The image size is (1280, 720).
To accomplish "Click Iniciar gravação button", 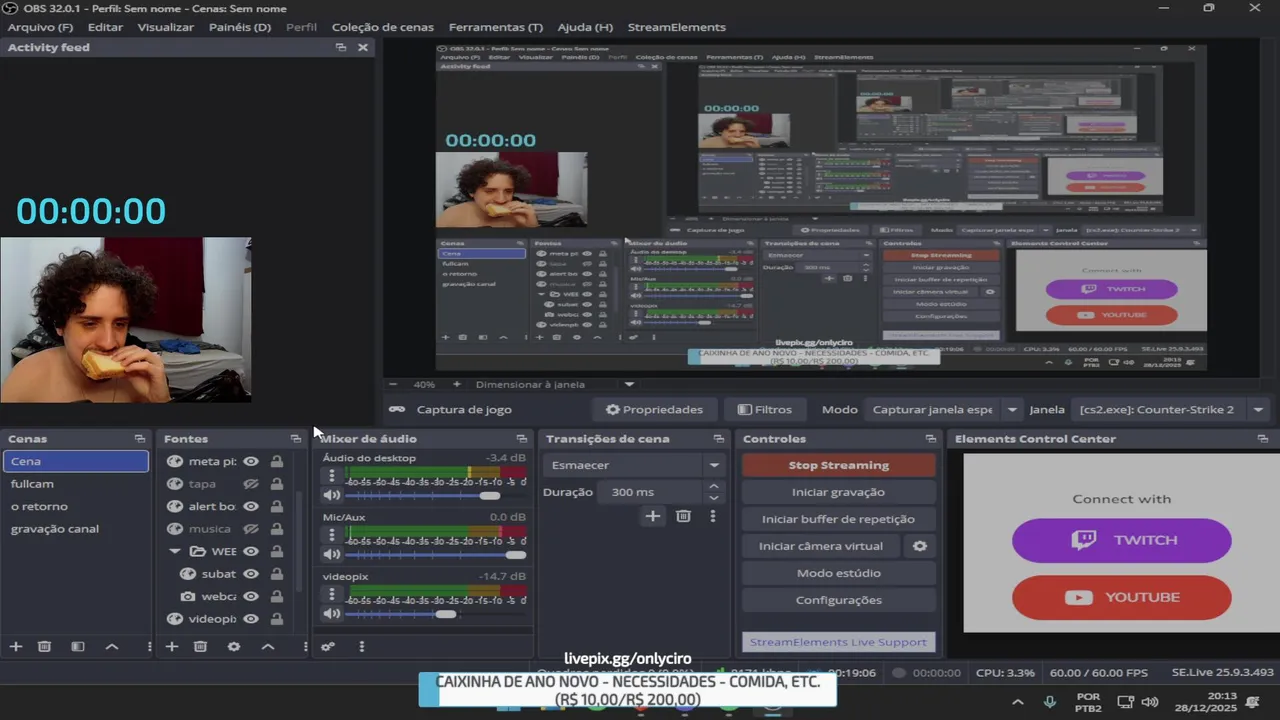I will point(838,492).
